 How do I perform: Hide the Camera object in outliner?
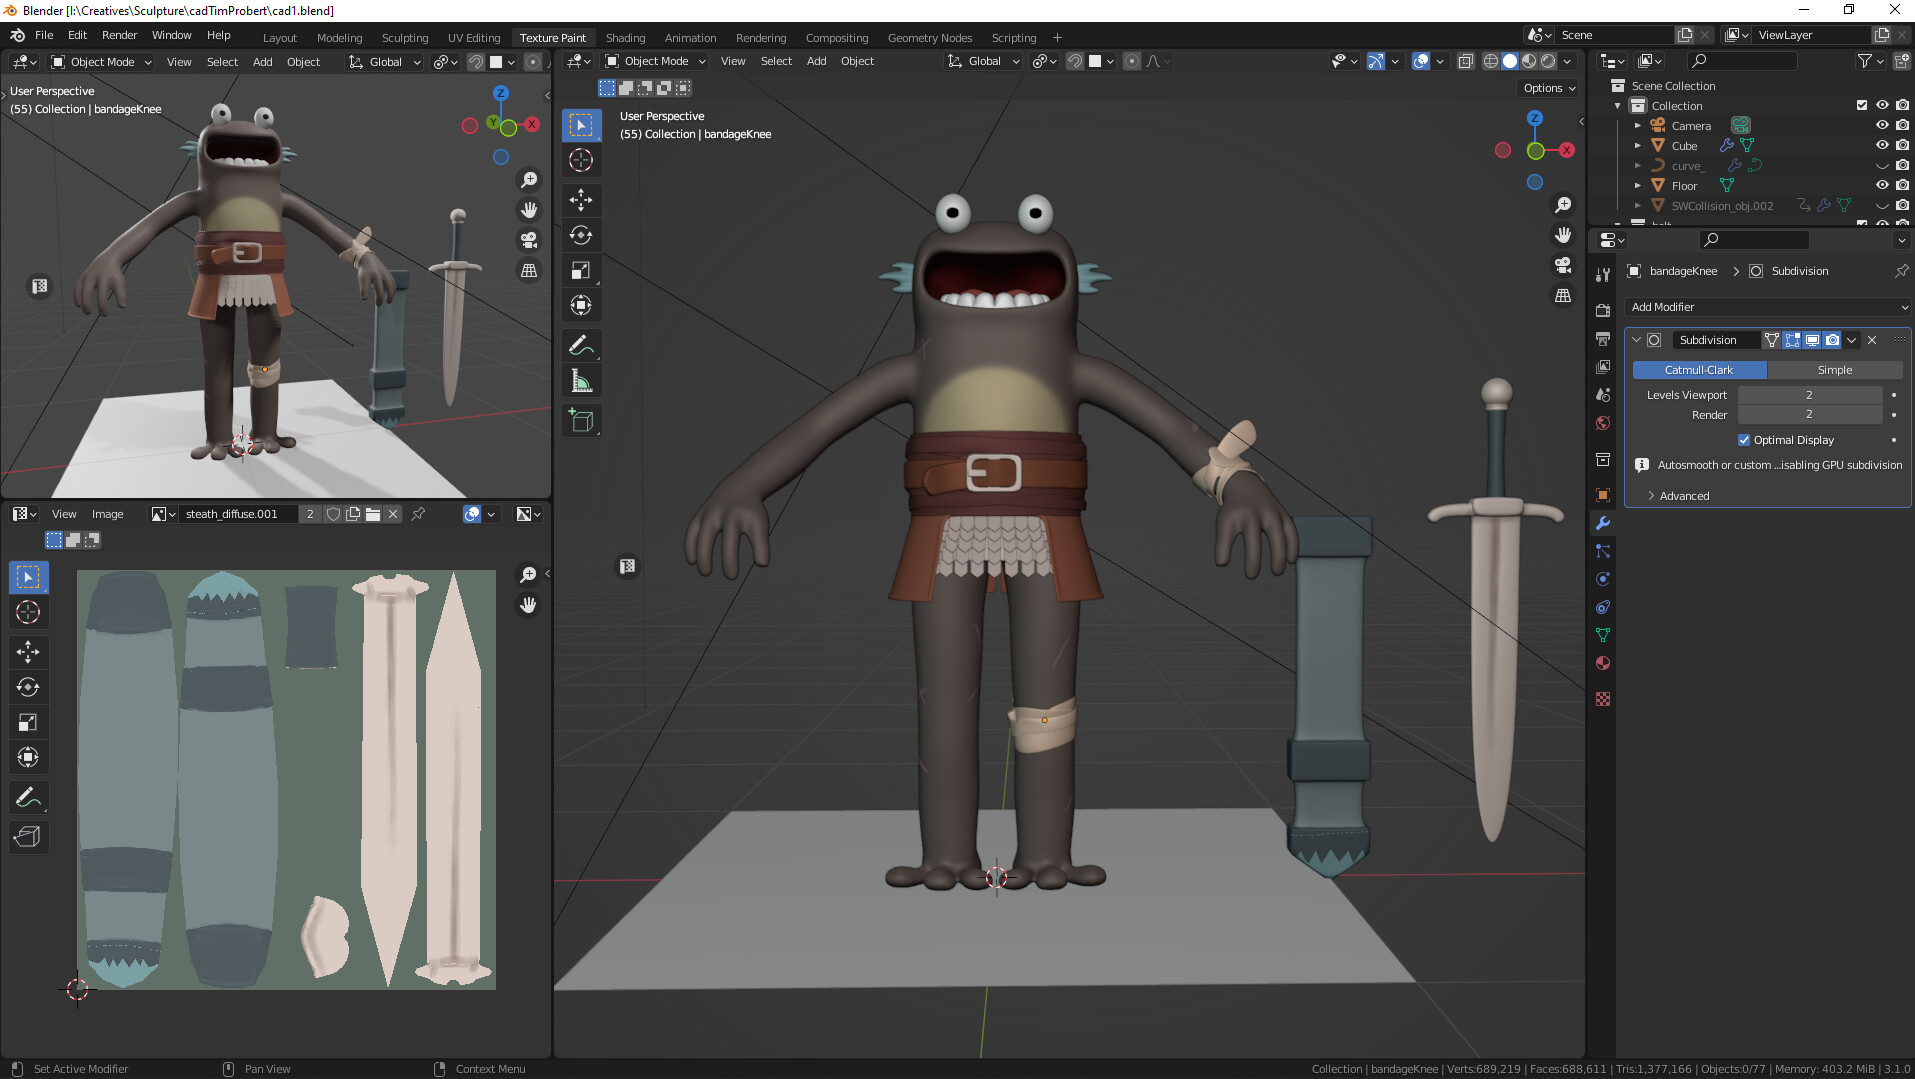click(x=1881, y=126)
